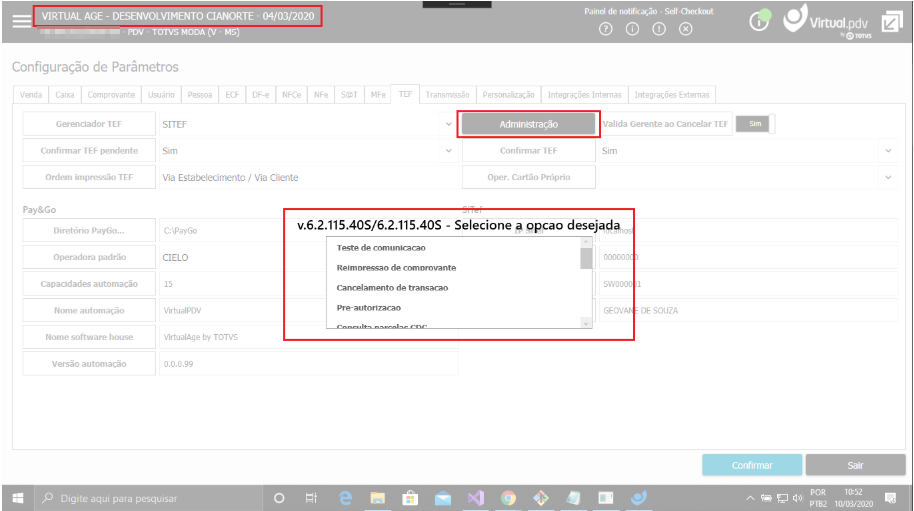
Task: Open the blue swirl app in taskbar
Action: [639, 498]
